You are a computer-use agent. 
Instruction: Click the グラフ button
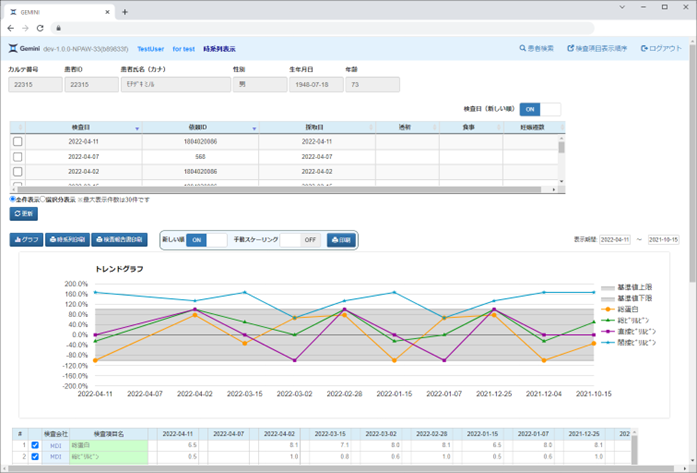pyautogui.click(x=26, y=240)
